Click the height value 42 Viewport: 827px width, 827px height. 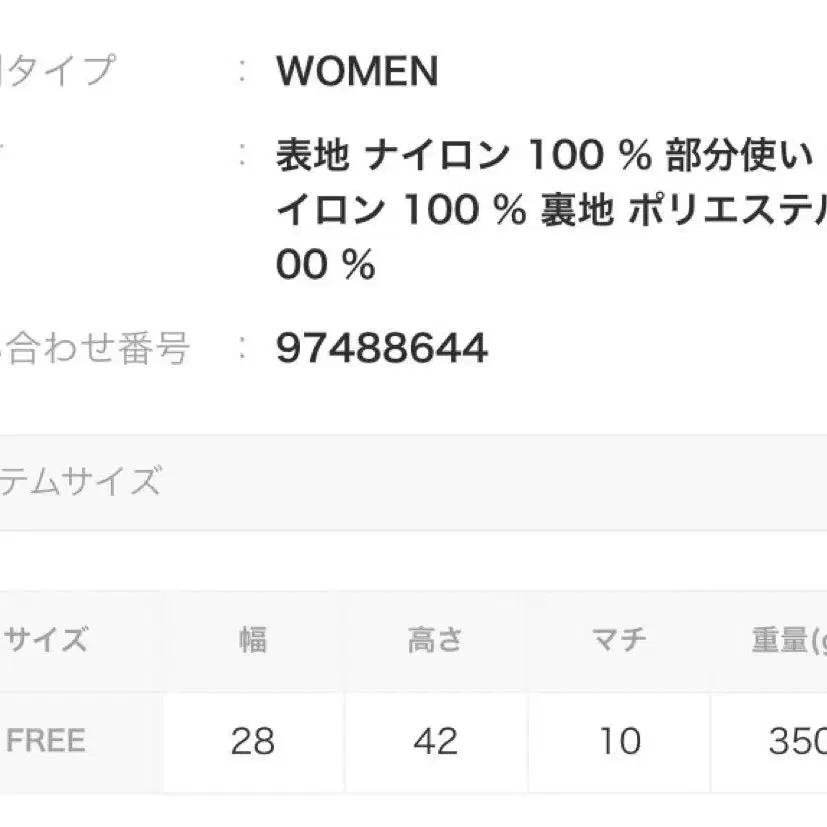[435, 741]
